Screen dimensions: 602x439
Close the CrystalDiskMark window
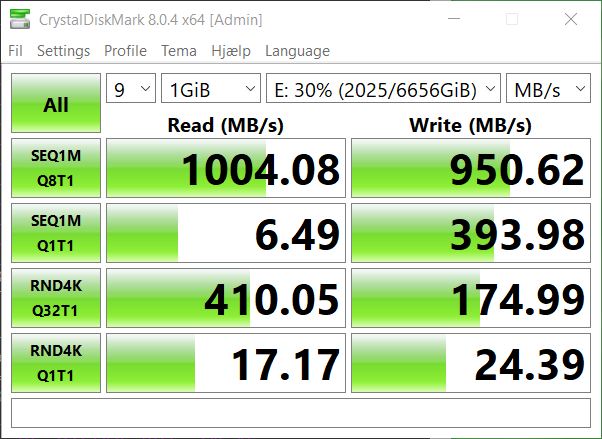pos(571,19)
